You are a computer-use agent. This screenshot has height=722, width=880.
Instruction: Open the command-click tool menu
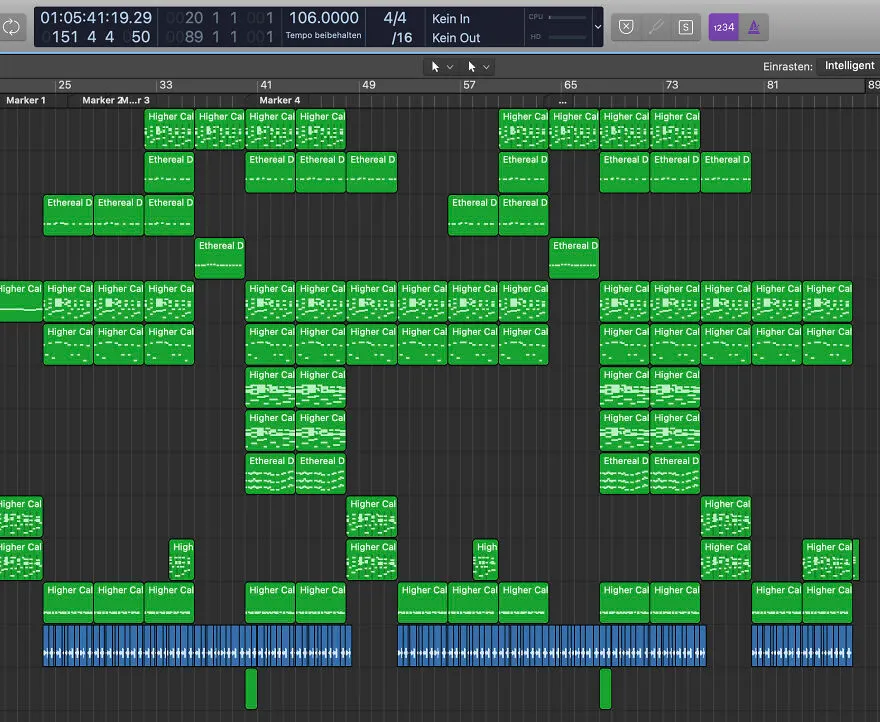[x=478, y=67]
